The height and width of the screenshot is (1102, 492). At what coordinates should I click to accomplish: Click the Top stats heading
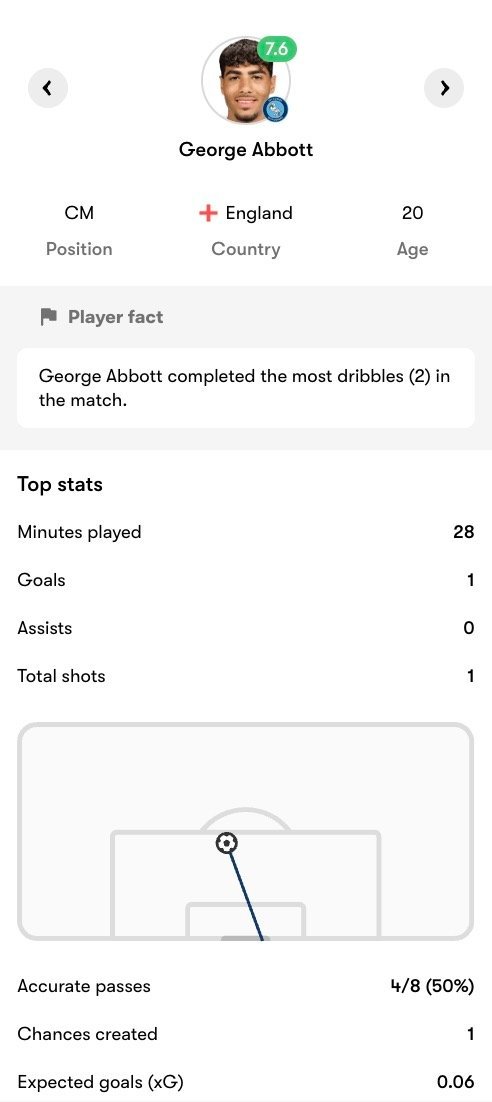(60, 484)
